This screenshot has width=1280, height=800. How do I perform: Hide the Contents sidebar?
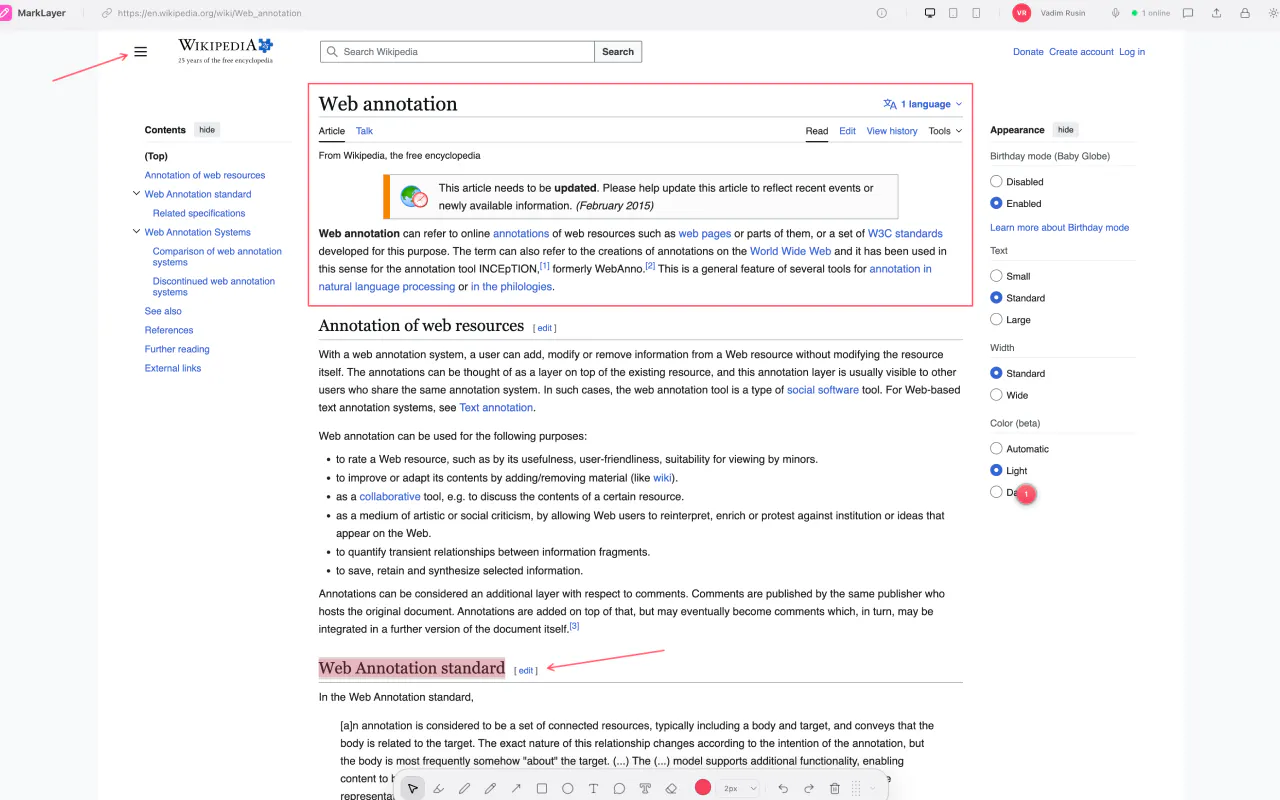click(207, 130)
